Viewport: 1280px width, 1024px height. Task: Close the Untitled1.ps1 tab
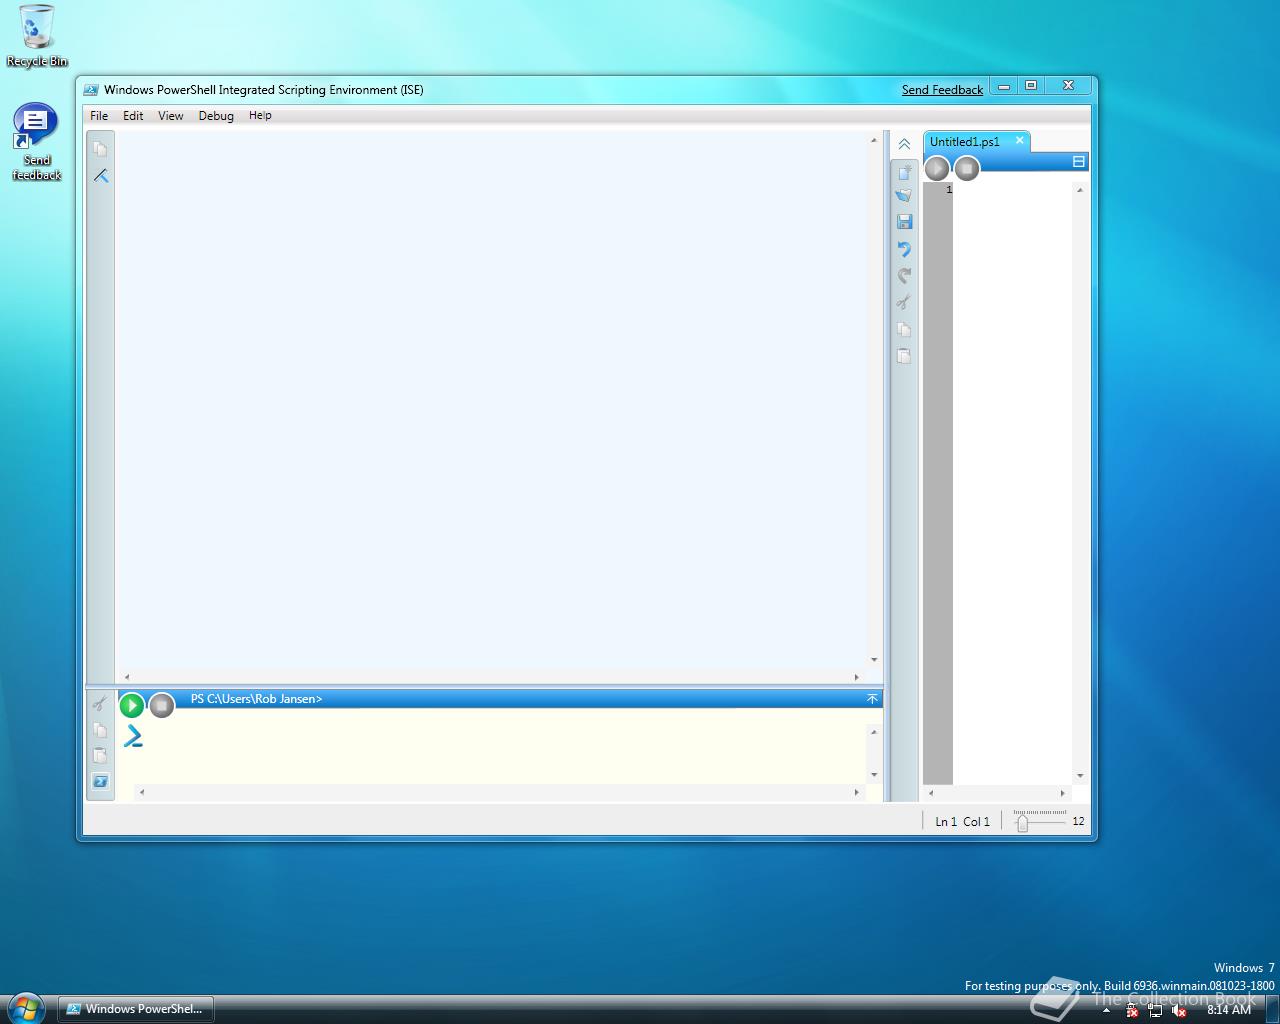coord(1020,140)
